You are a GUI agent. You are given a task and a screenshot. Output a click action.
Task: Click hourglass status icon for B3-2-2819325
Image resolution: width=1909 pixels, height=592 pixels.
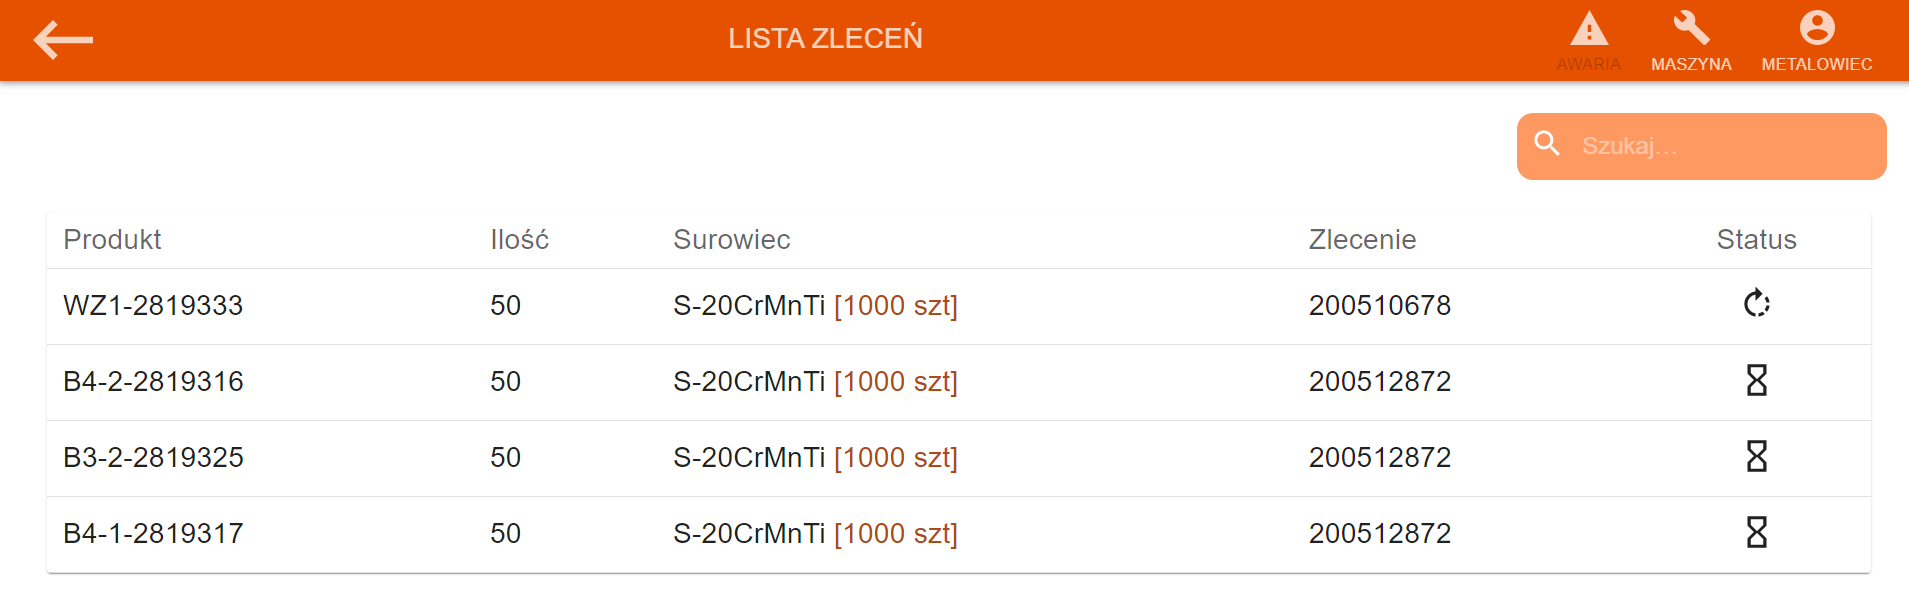click(1756, 457)
